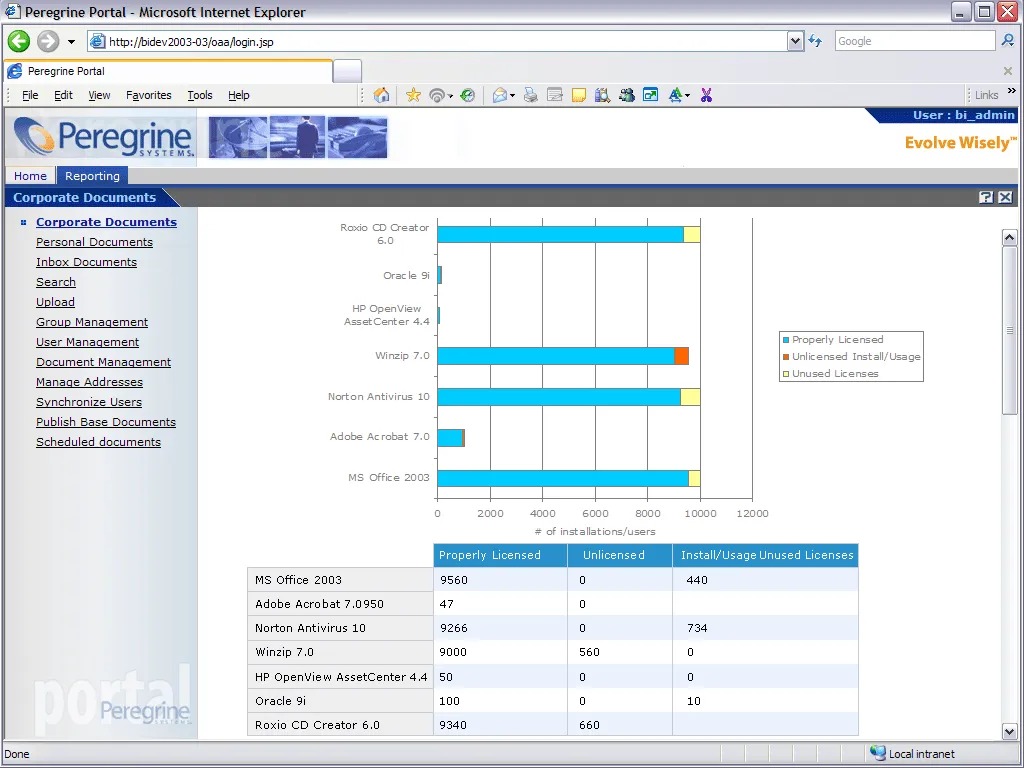Click the page scrollbar down arrow

point(1010,731)
